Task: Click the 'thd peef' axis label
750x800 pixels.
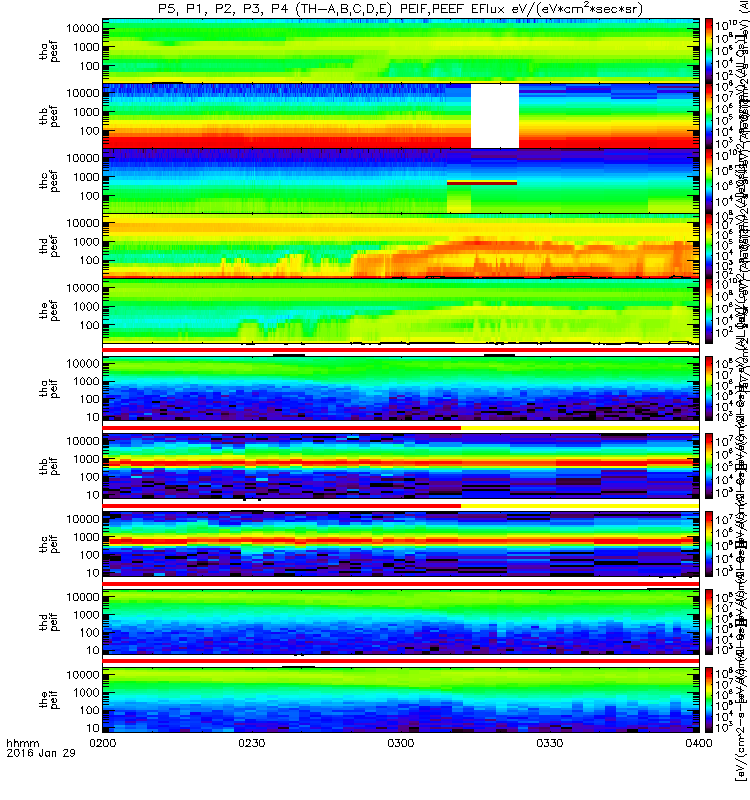Action: (x=49, y=246)
